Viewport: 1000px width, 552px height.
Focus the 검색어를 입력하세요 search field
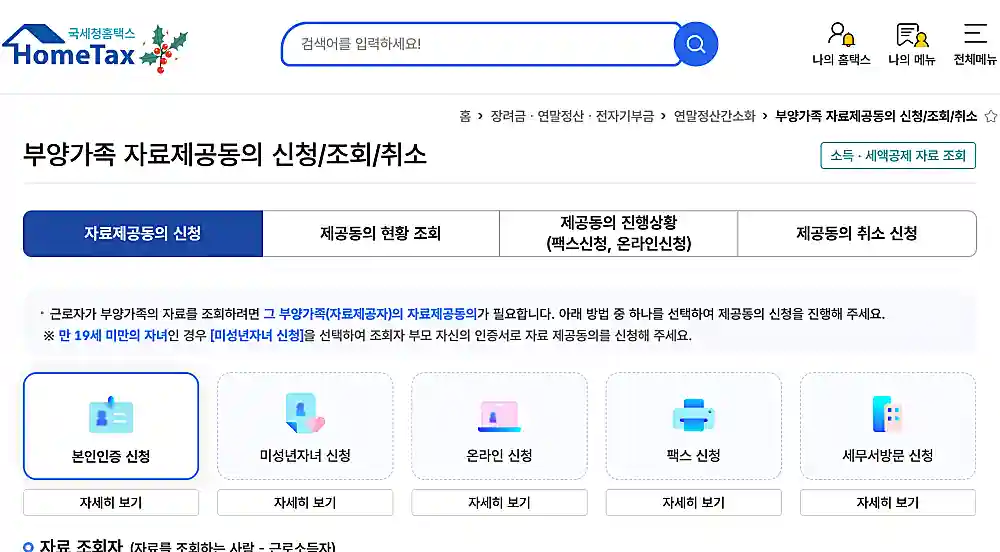(481, 44)
